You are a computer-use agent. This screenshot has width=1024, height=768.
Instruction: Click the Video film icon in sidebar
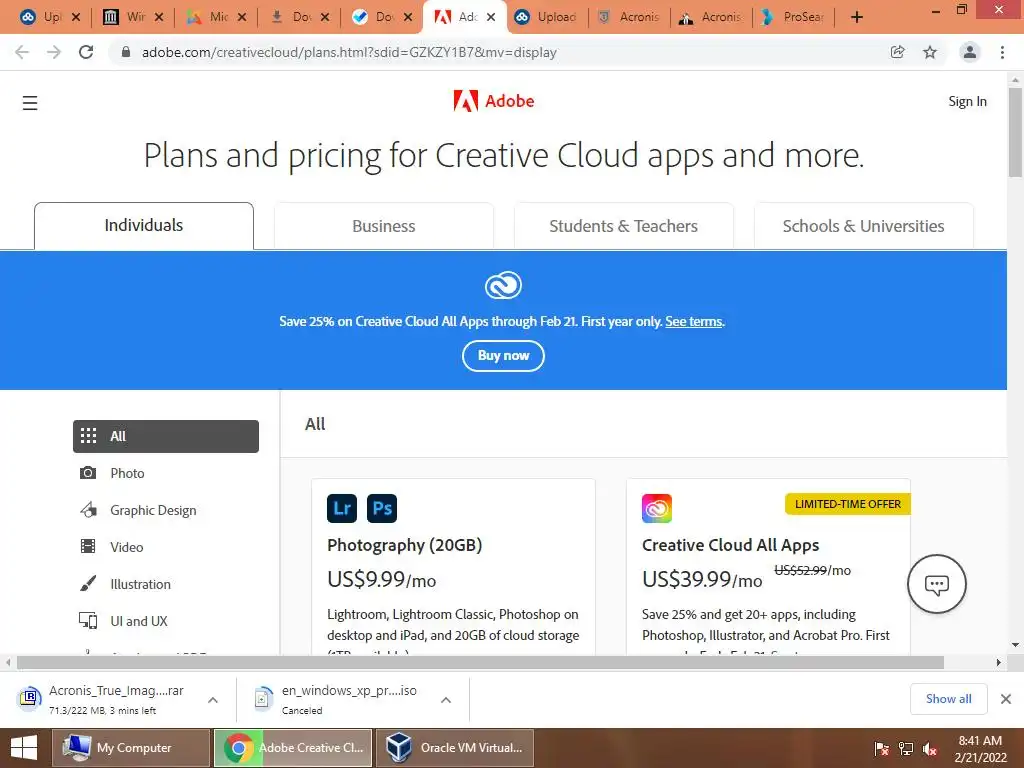coord(88,547)
